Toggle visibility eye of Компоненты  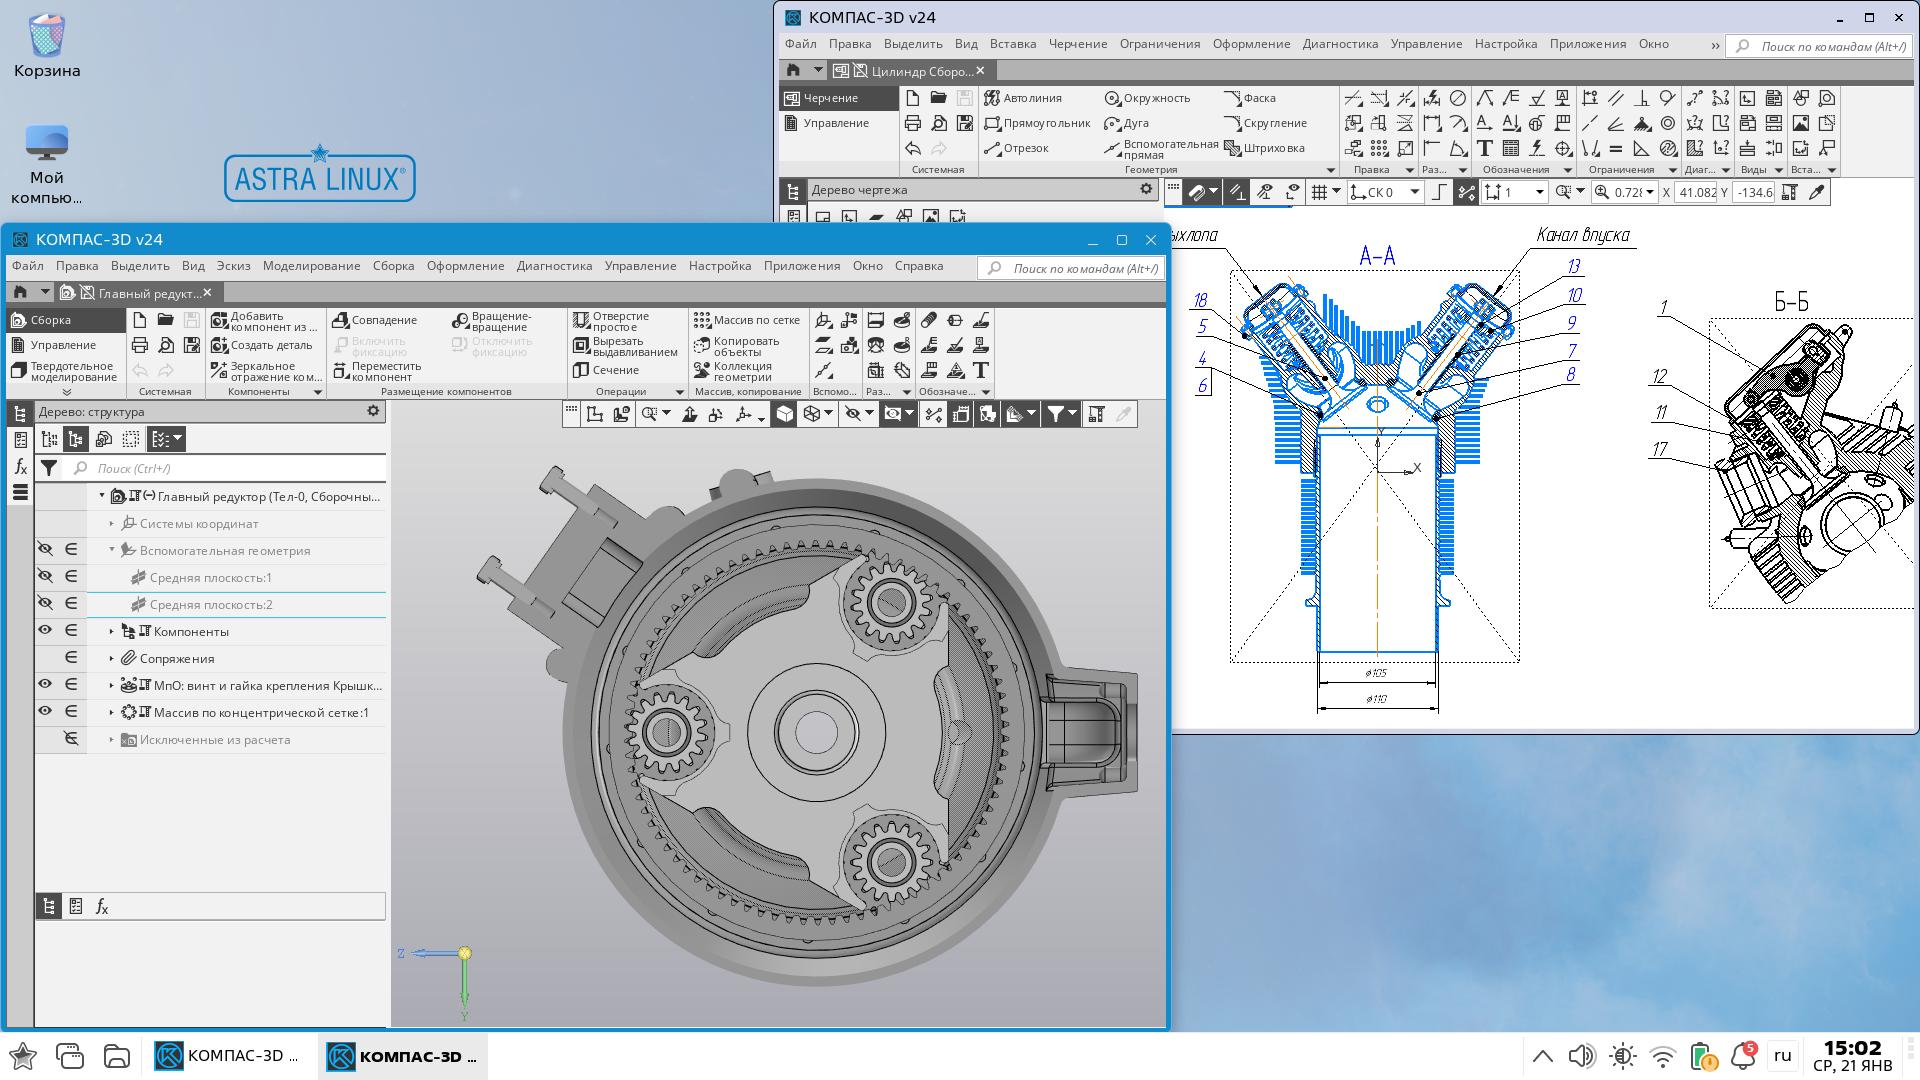pos(45,631)
